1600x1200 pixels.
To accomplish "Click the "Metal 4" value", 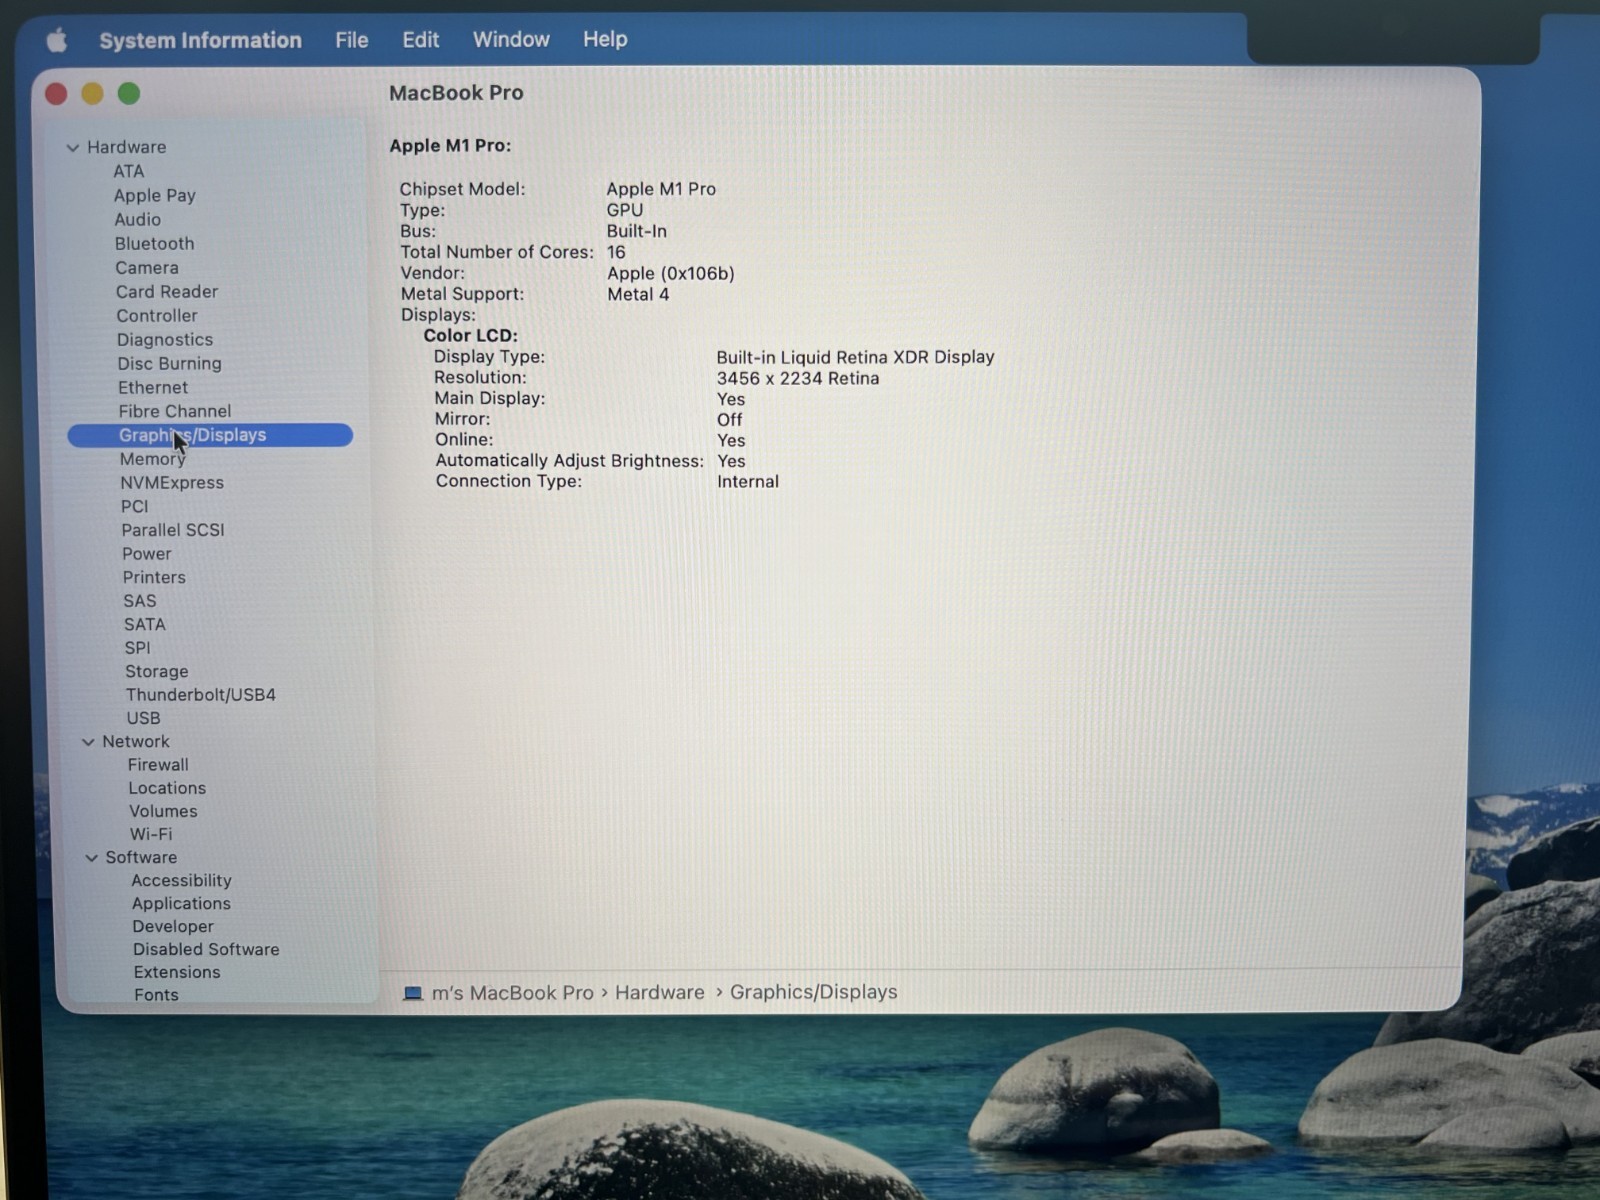I will pyautogui.click(x=638, y=294).
